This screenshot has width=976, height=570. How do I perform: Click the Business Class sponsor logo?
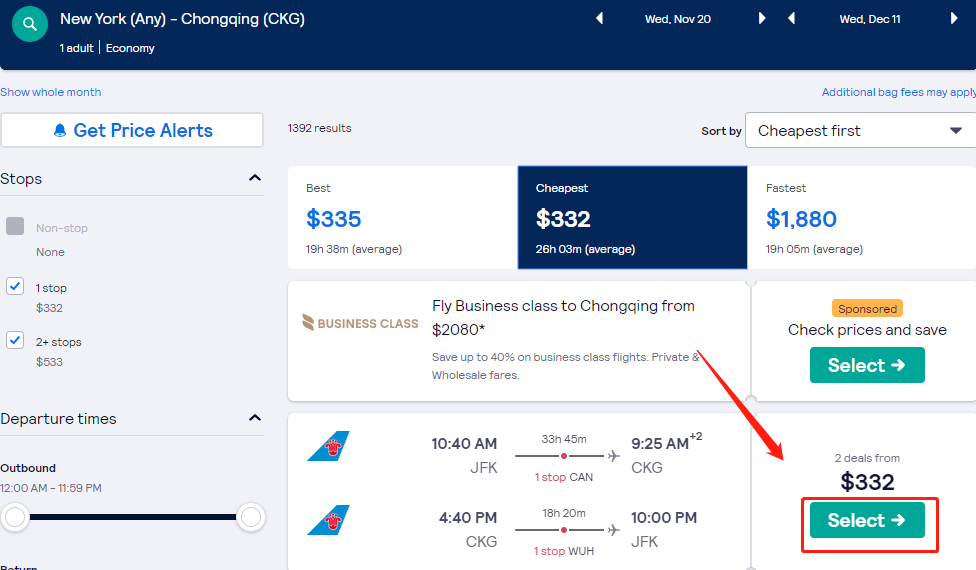[x=360, y=322]
